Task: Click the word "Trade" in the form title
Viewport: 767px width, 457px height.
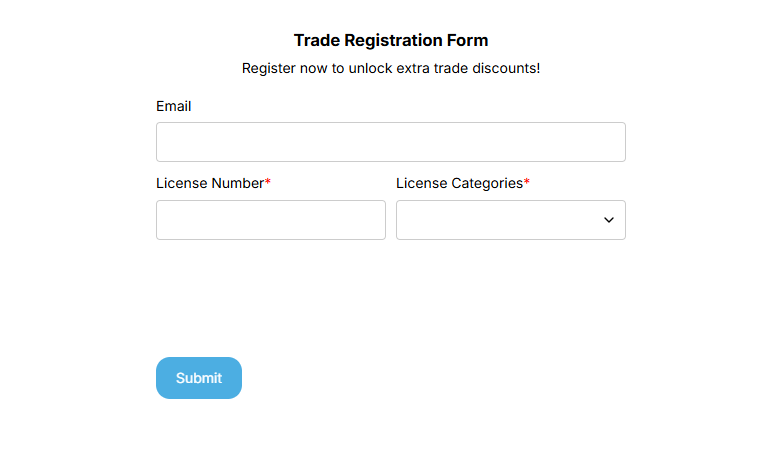Action: pyautogui.click(x=317, y=41)
